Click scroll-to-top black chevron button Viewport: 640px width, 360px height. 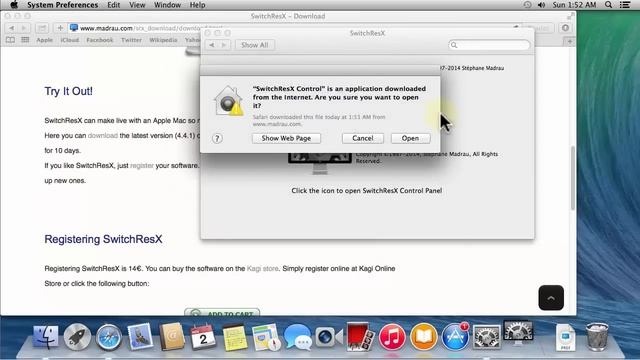[551, 298]
